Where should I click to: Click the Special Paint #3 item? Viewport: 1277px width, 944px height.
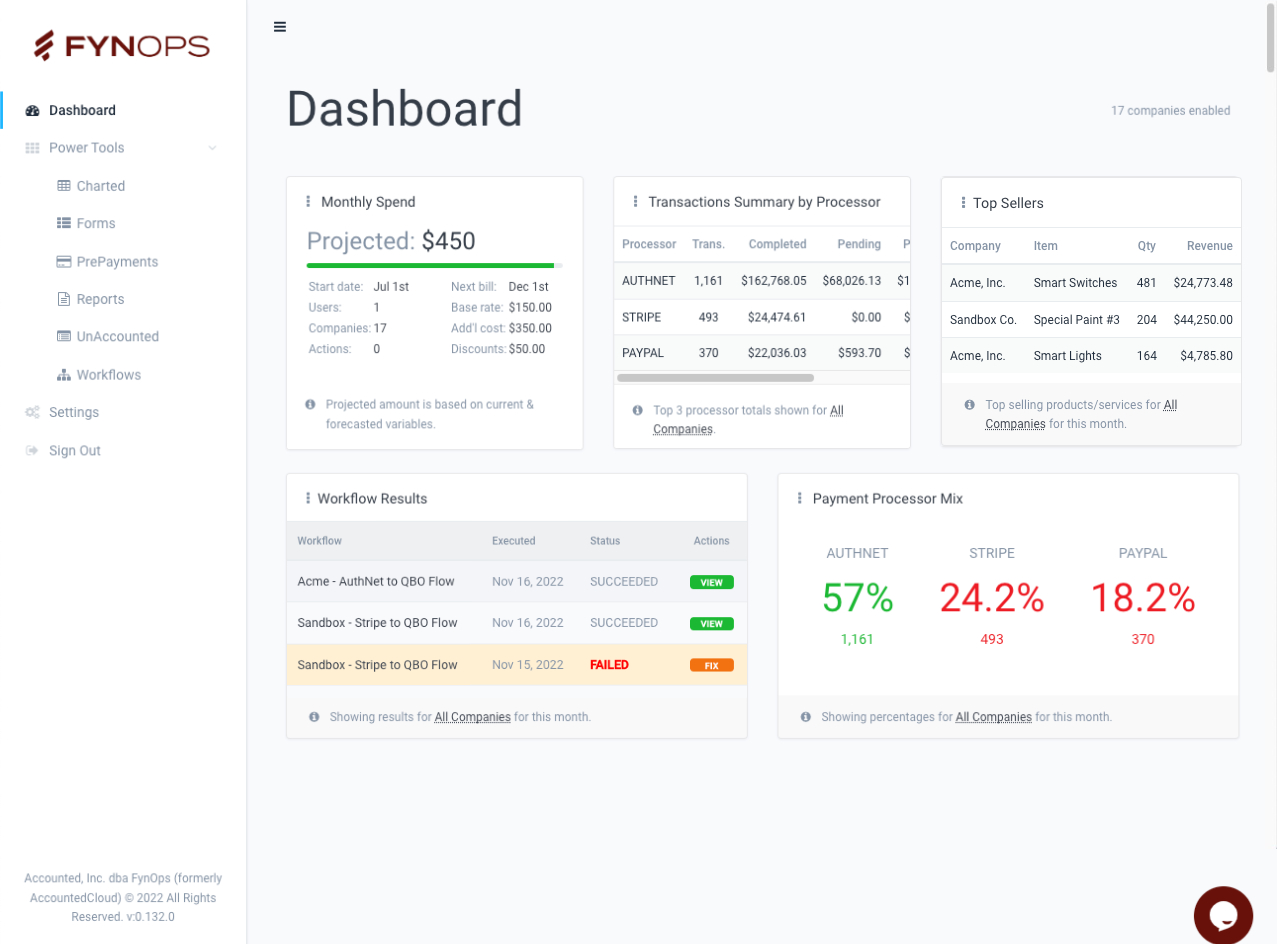[1077, 320]
